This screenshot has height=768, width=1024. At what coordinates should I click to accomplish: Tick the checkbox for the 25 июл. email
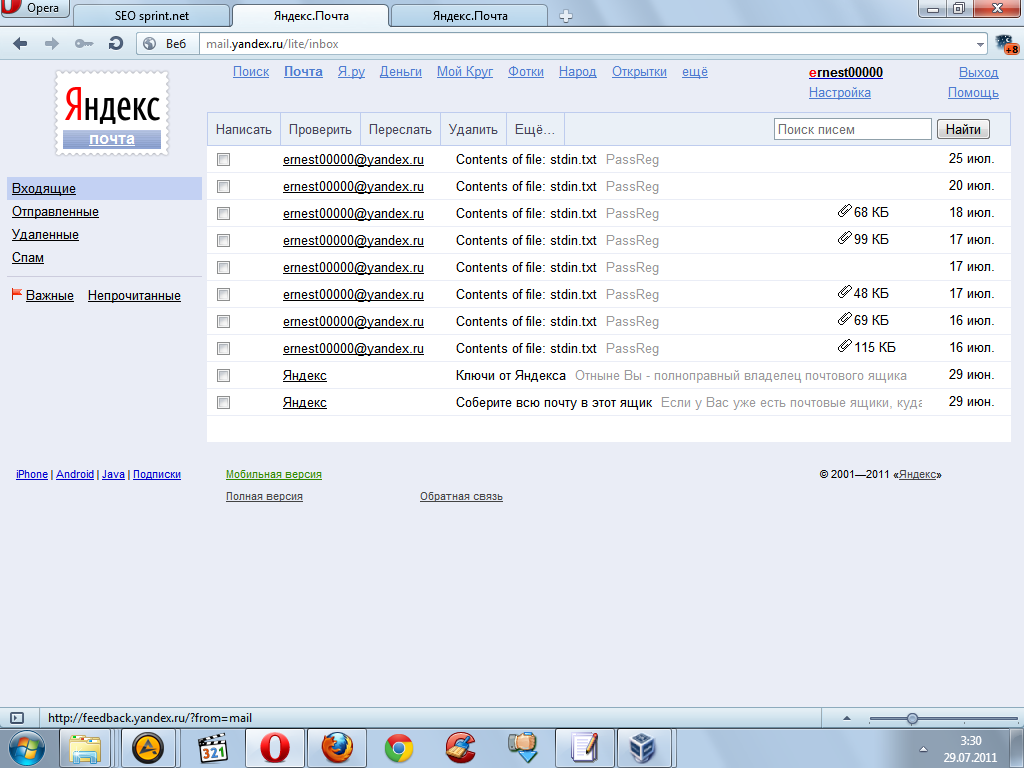point(223,159)
